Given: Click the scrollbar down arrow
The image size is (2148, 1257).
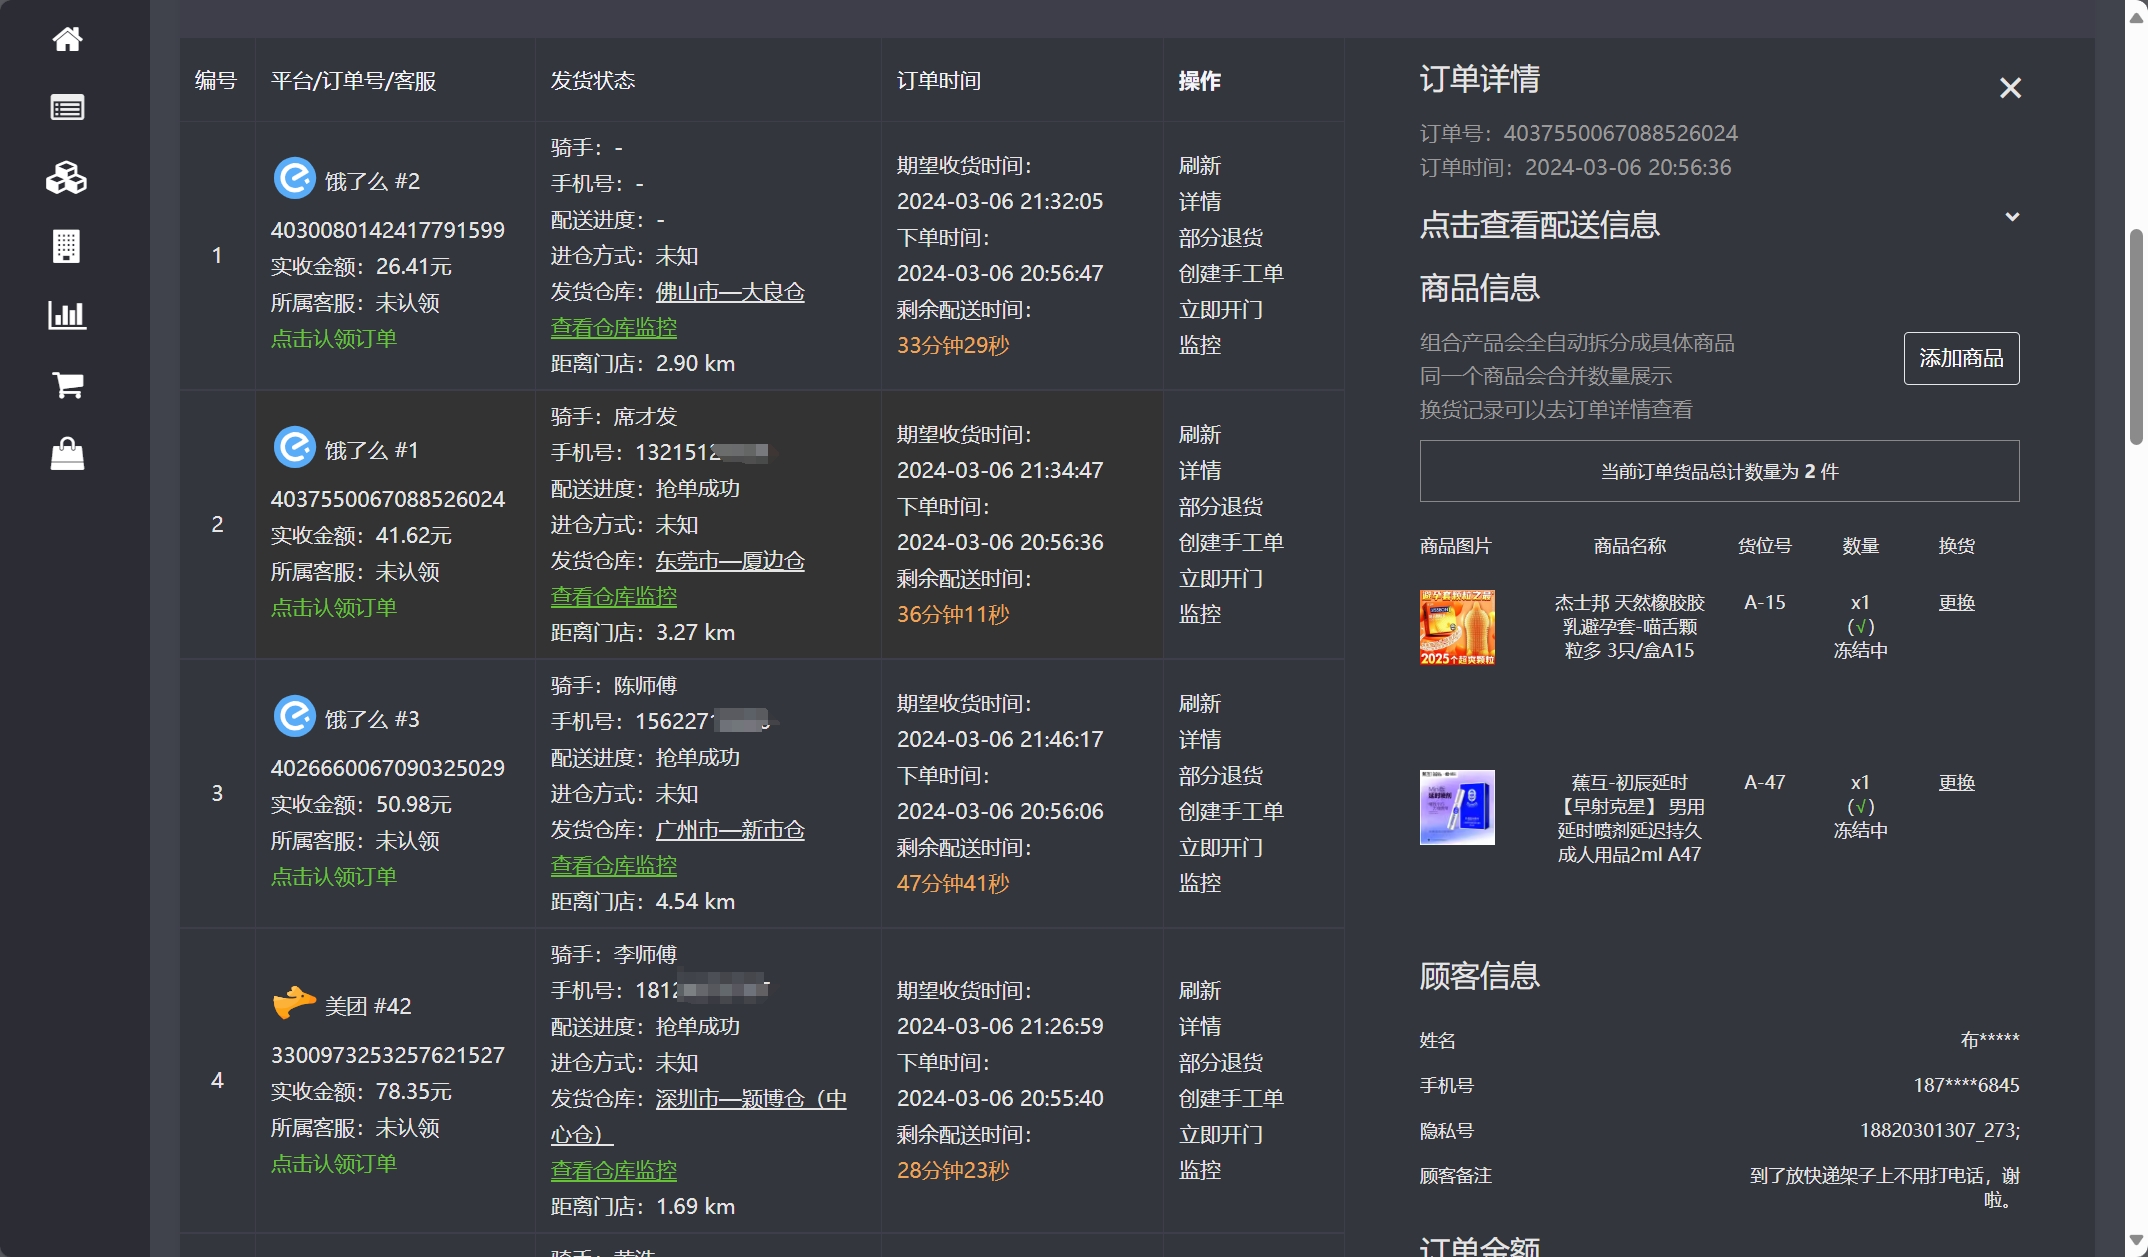Looking at the screenshot, I should pyautogui.click(x=2136, y=1242).
